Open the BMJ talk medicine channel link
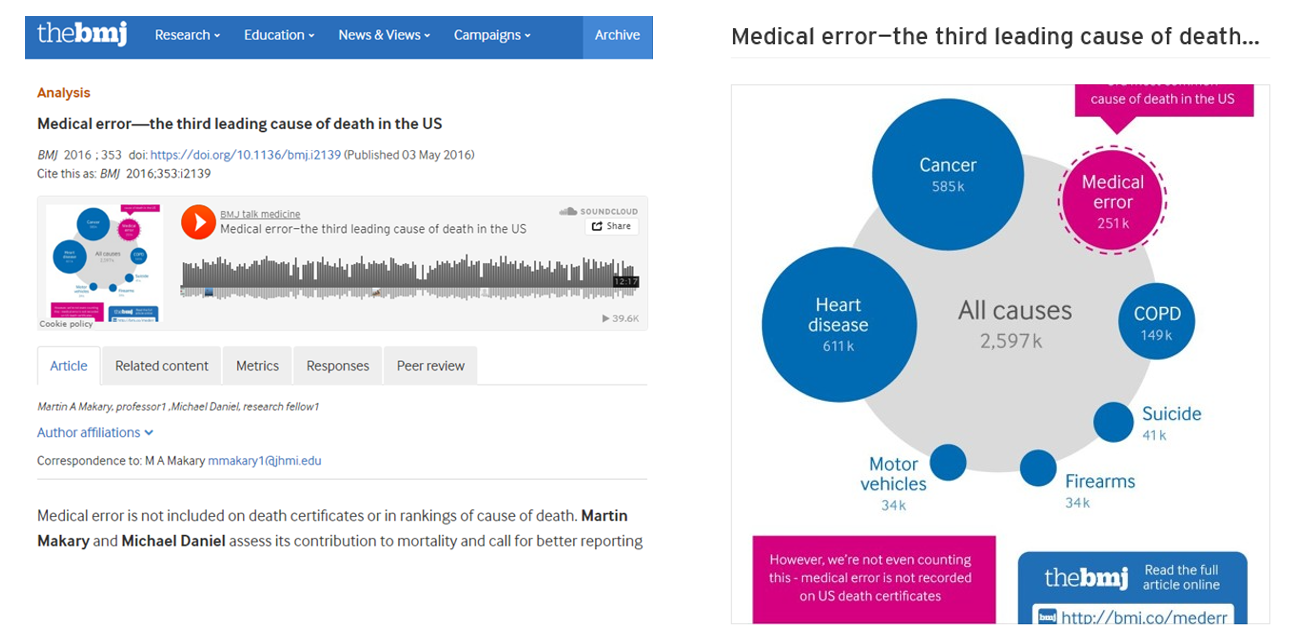Viewport: 1292px width, 638px height. click(x=260, y=214)
